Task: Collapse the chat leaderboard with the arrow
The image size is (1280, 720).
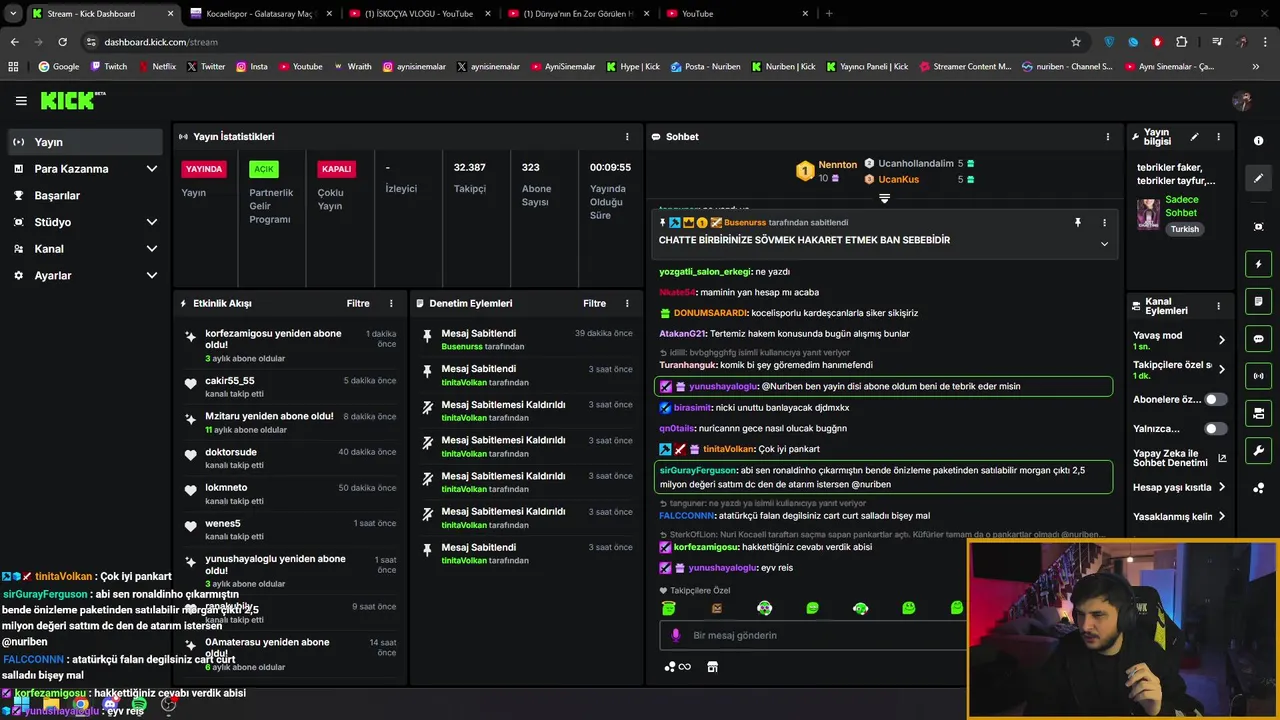Action: (x=884, y=199)
